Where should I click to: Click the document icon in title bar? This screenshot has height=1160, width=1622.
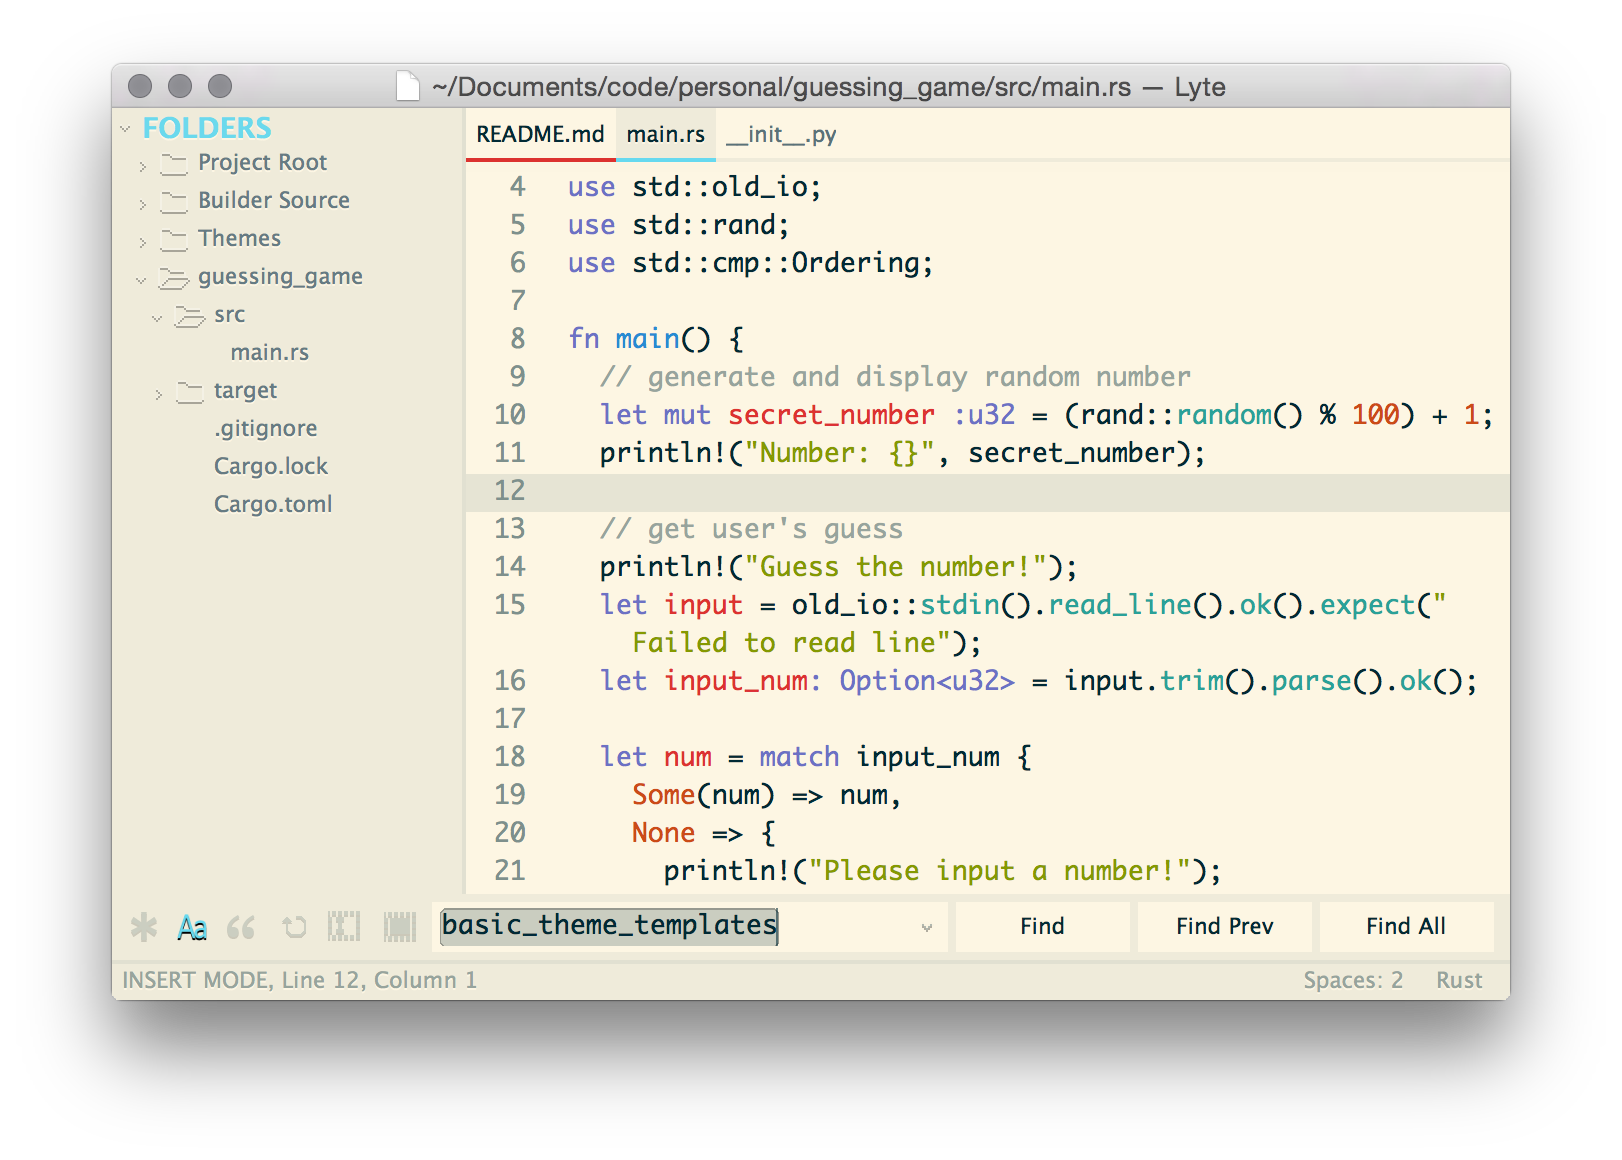click(408, 86)
